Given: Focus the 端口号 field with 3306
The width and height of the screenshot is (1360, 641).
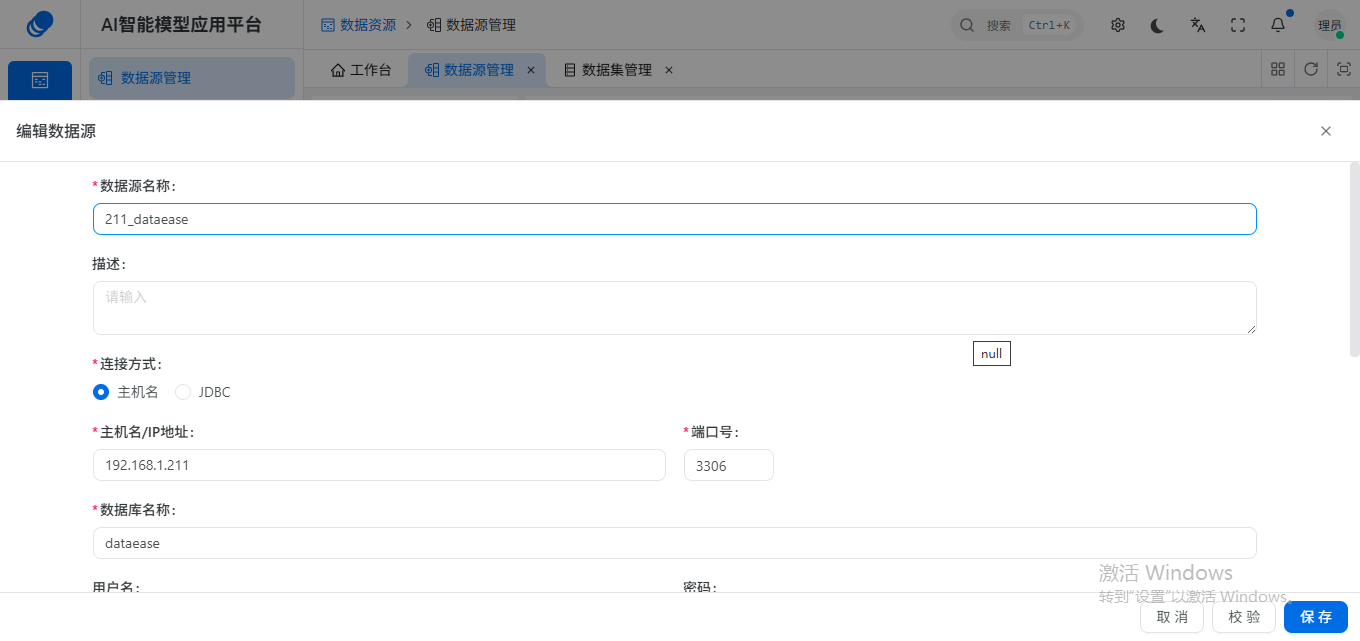Looking at the screenshot, I should [729, 465].
